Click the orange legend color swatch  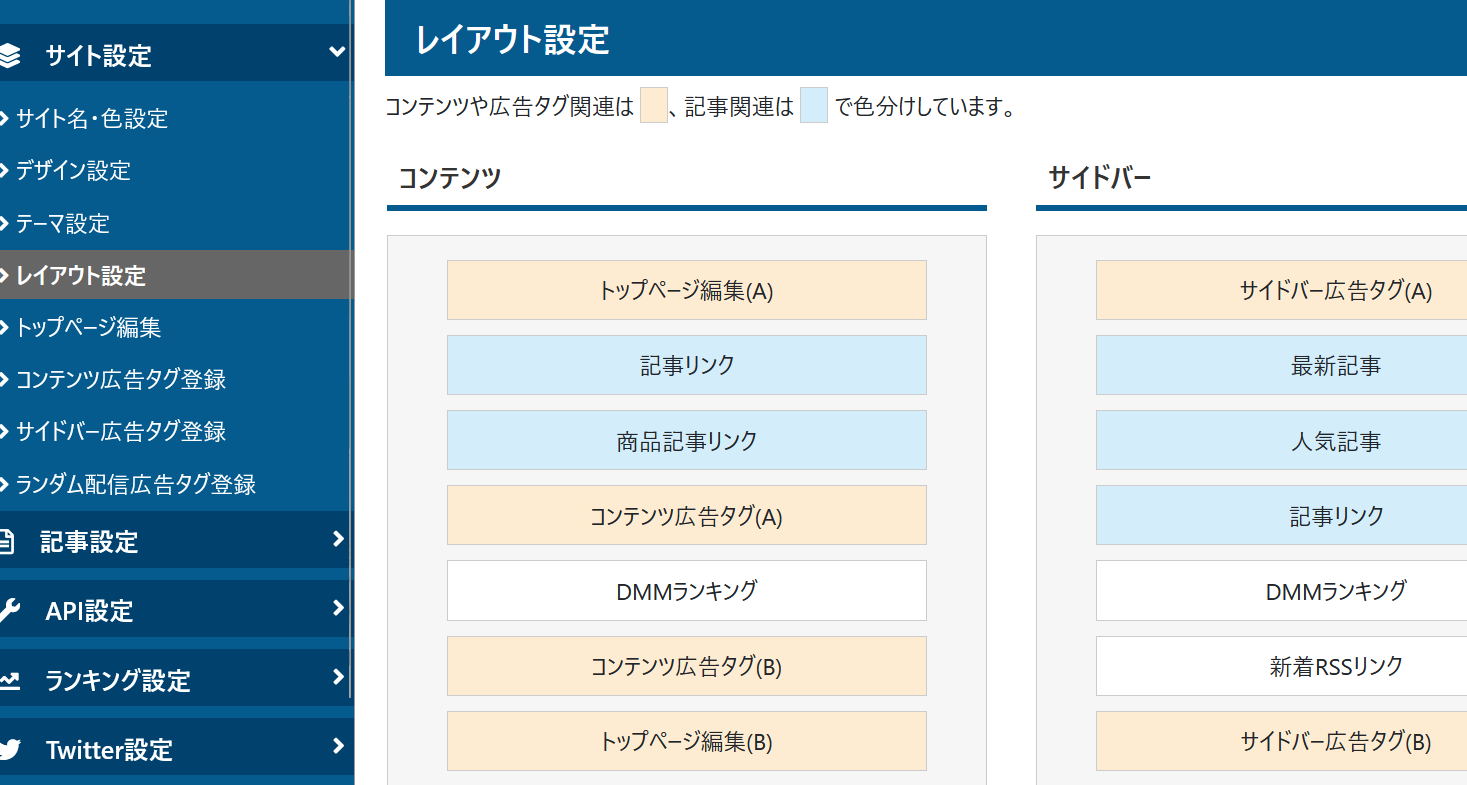click(x=653, y=106)
